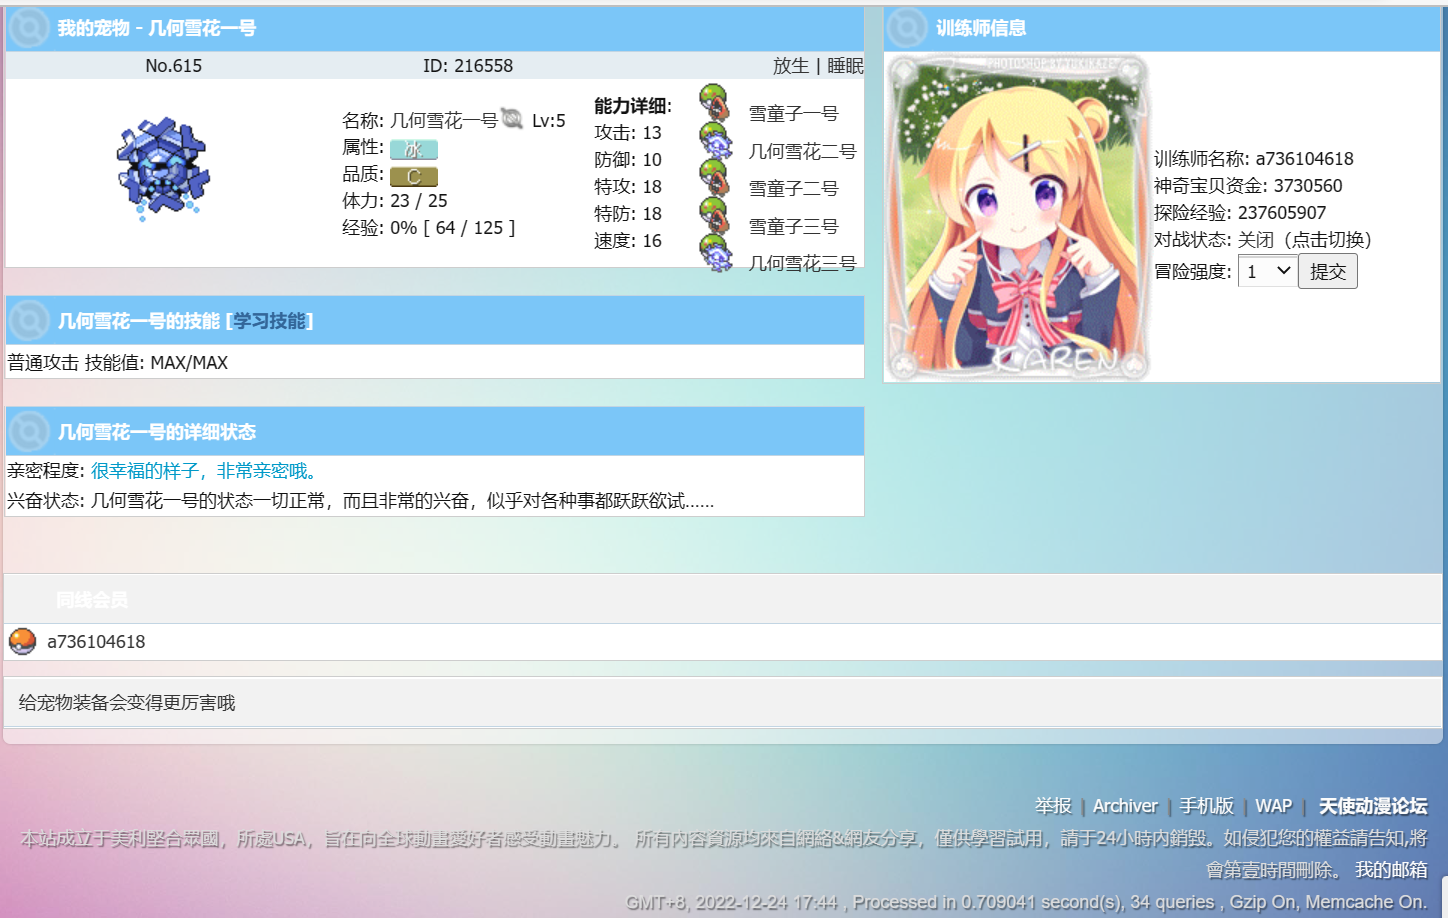Click pet ID text ID: 216558
This screenshot has height=918, width=1448.
(x=467, y=65)
